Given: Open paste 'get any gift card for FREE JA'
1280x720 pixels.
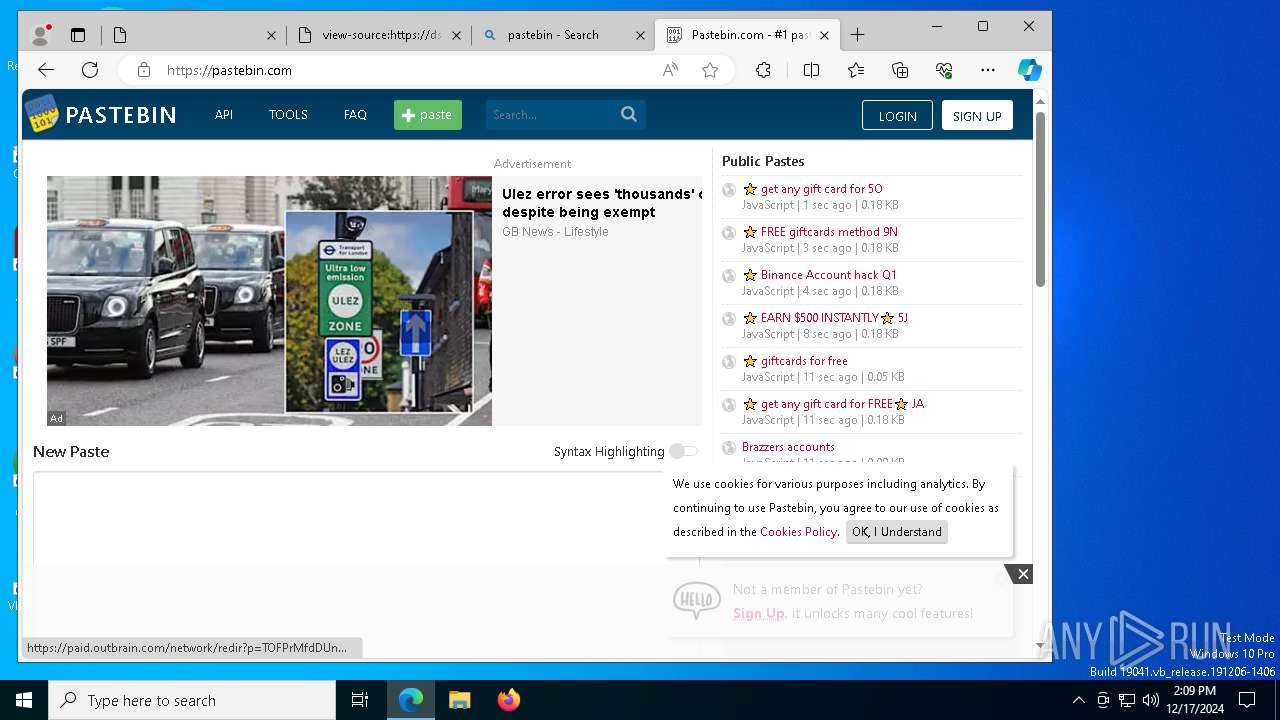Looking at the screenshot, I should click(842, 403).
